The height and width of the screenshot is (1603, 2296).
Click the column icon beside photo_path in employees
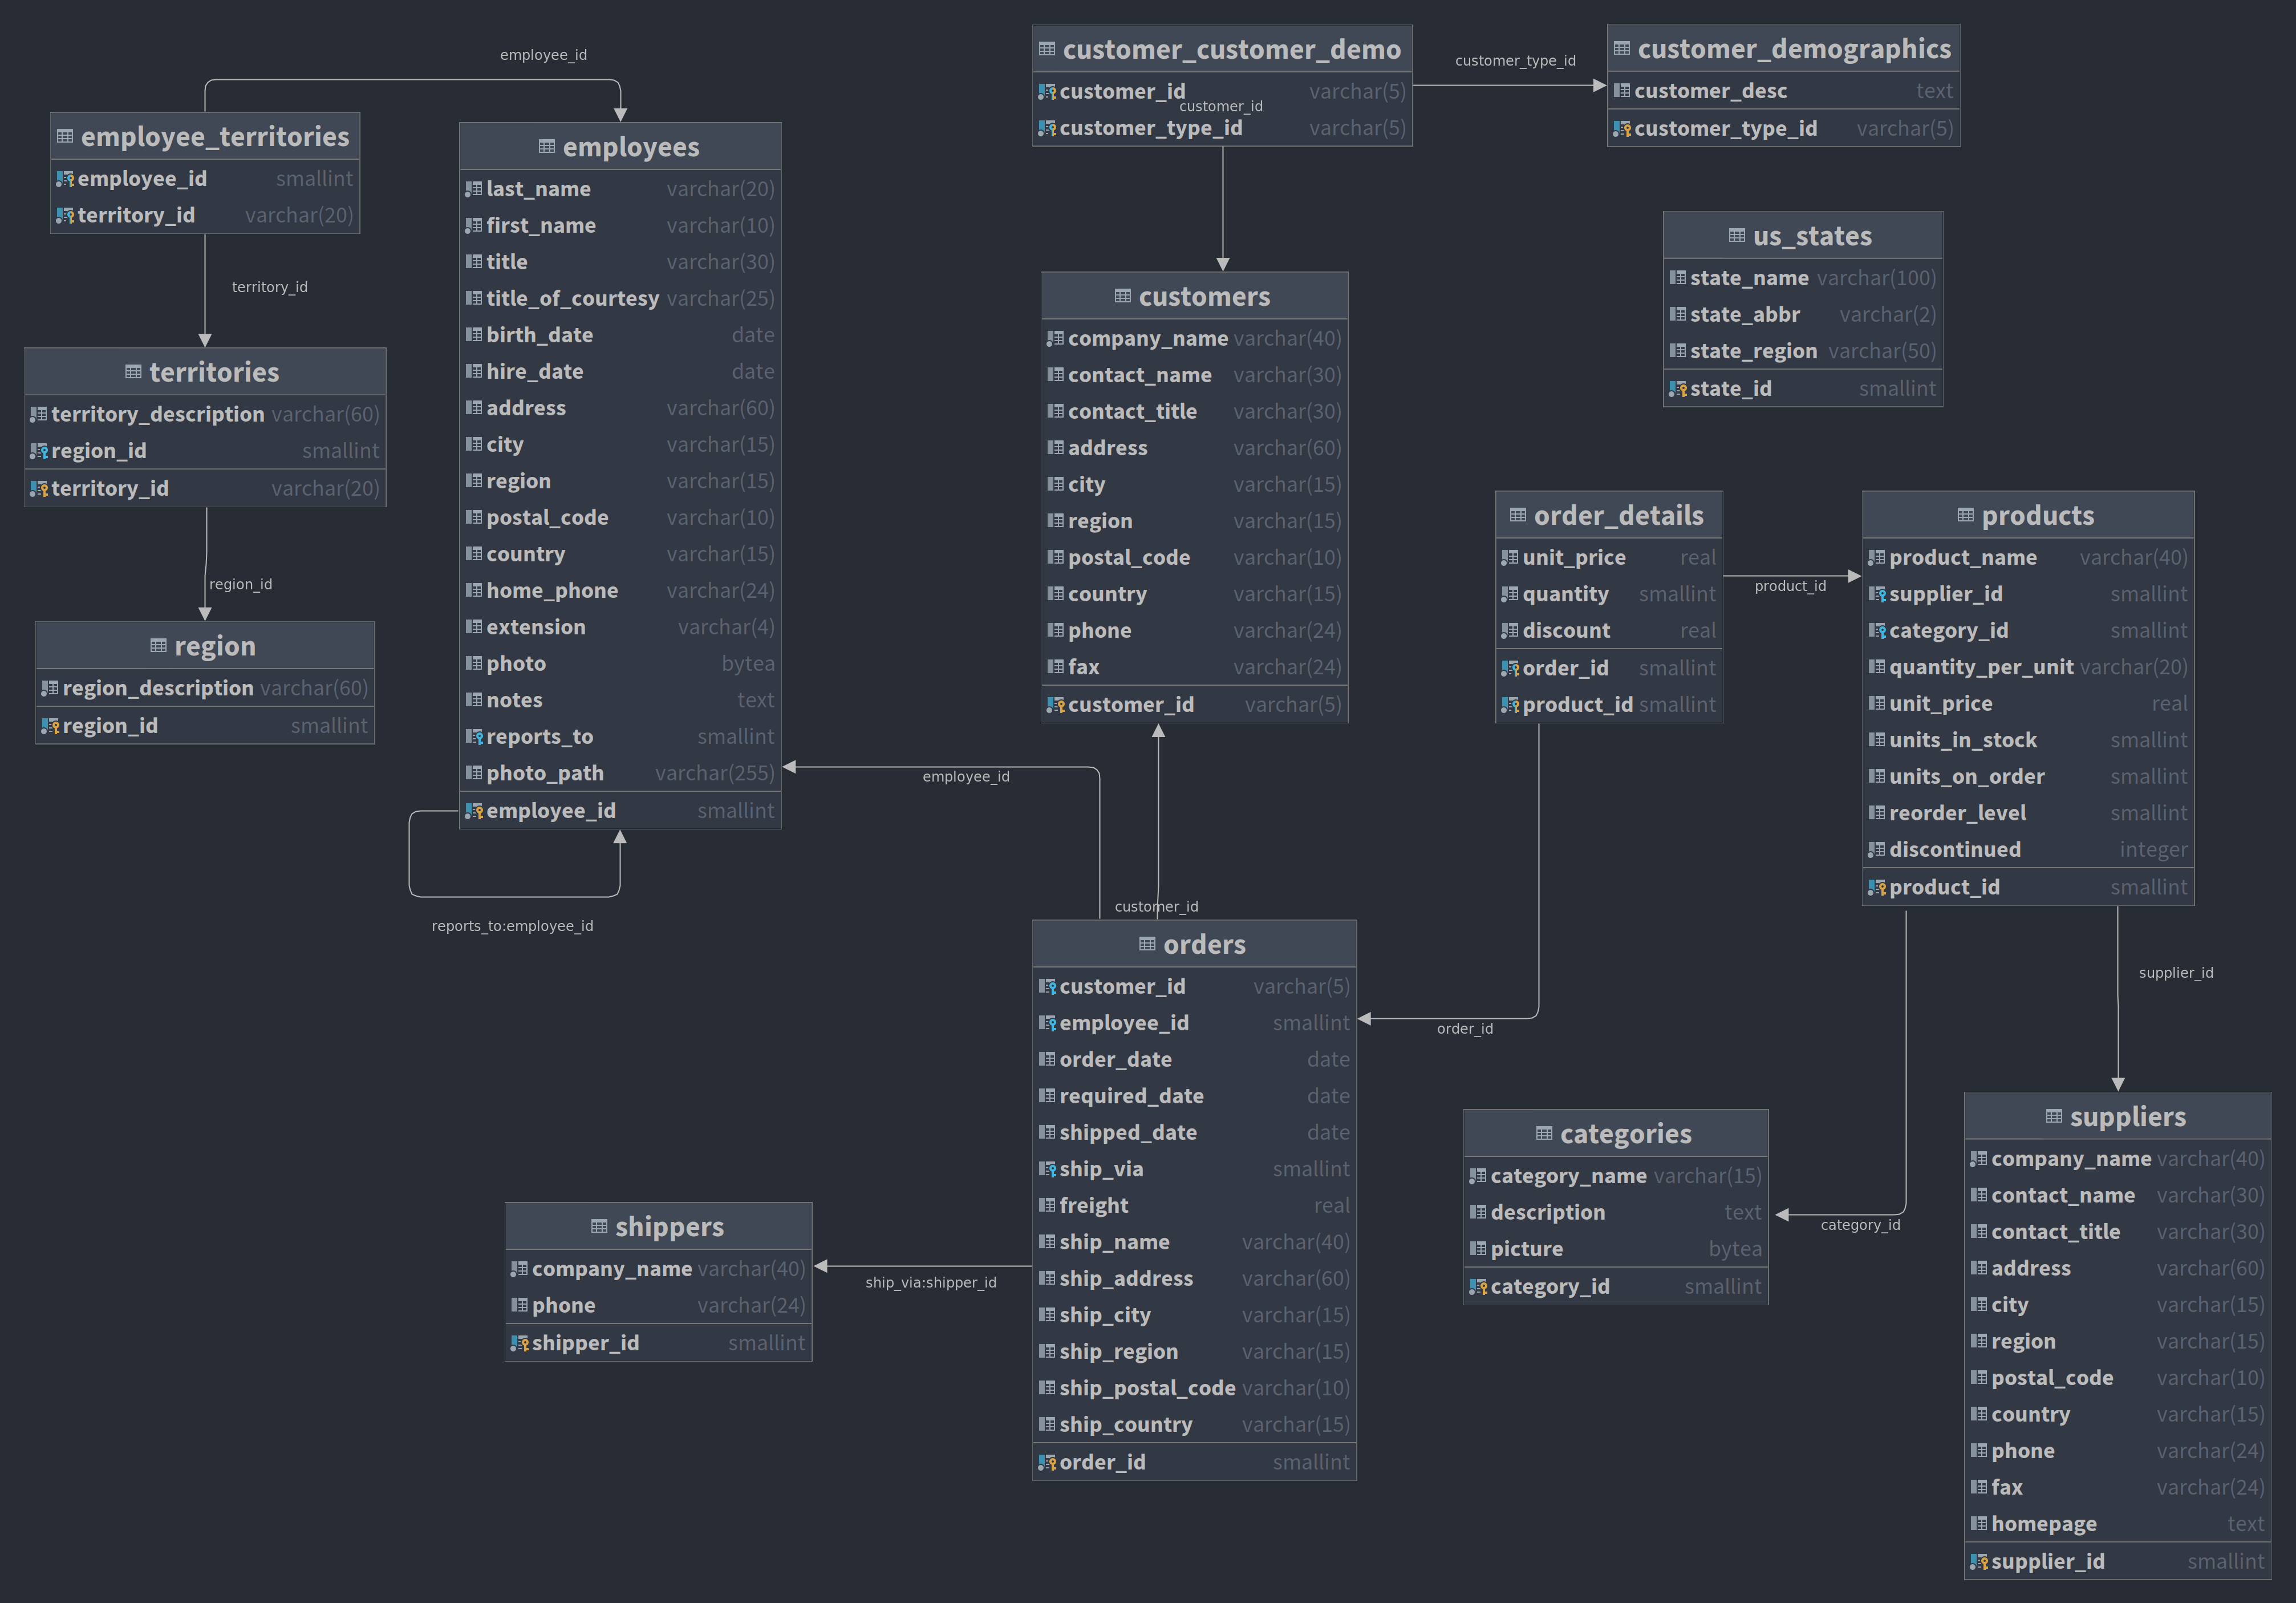tap(473, 773)
